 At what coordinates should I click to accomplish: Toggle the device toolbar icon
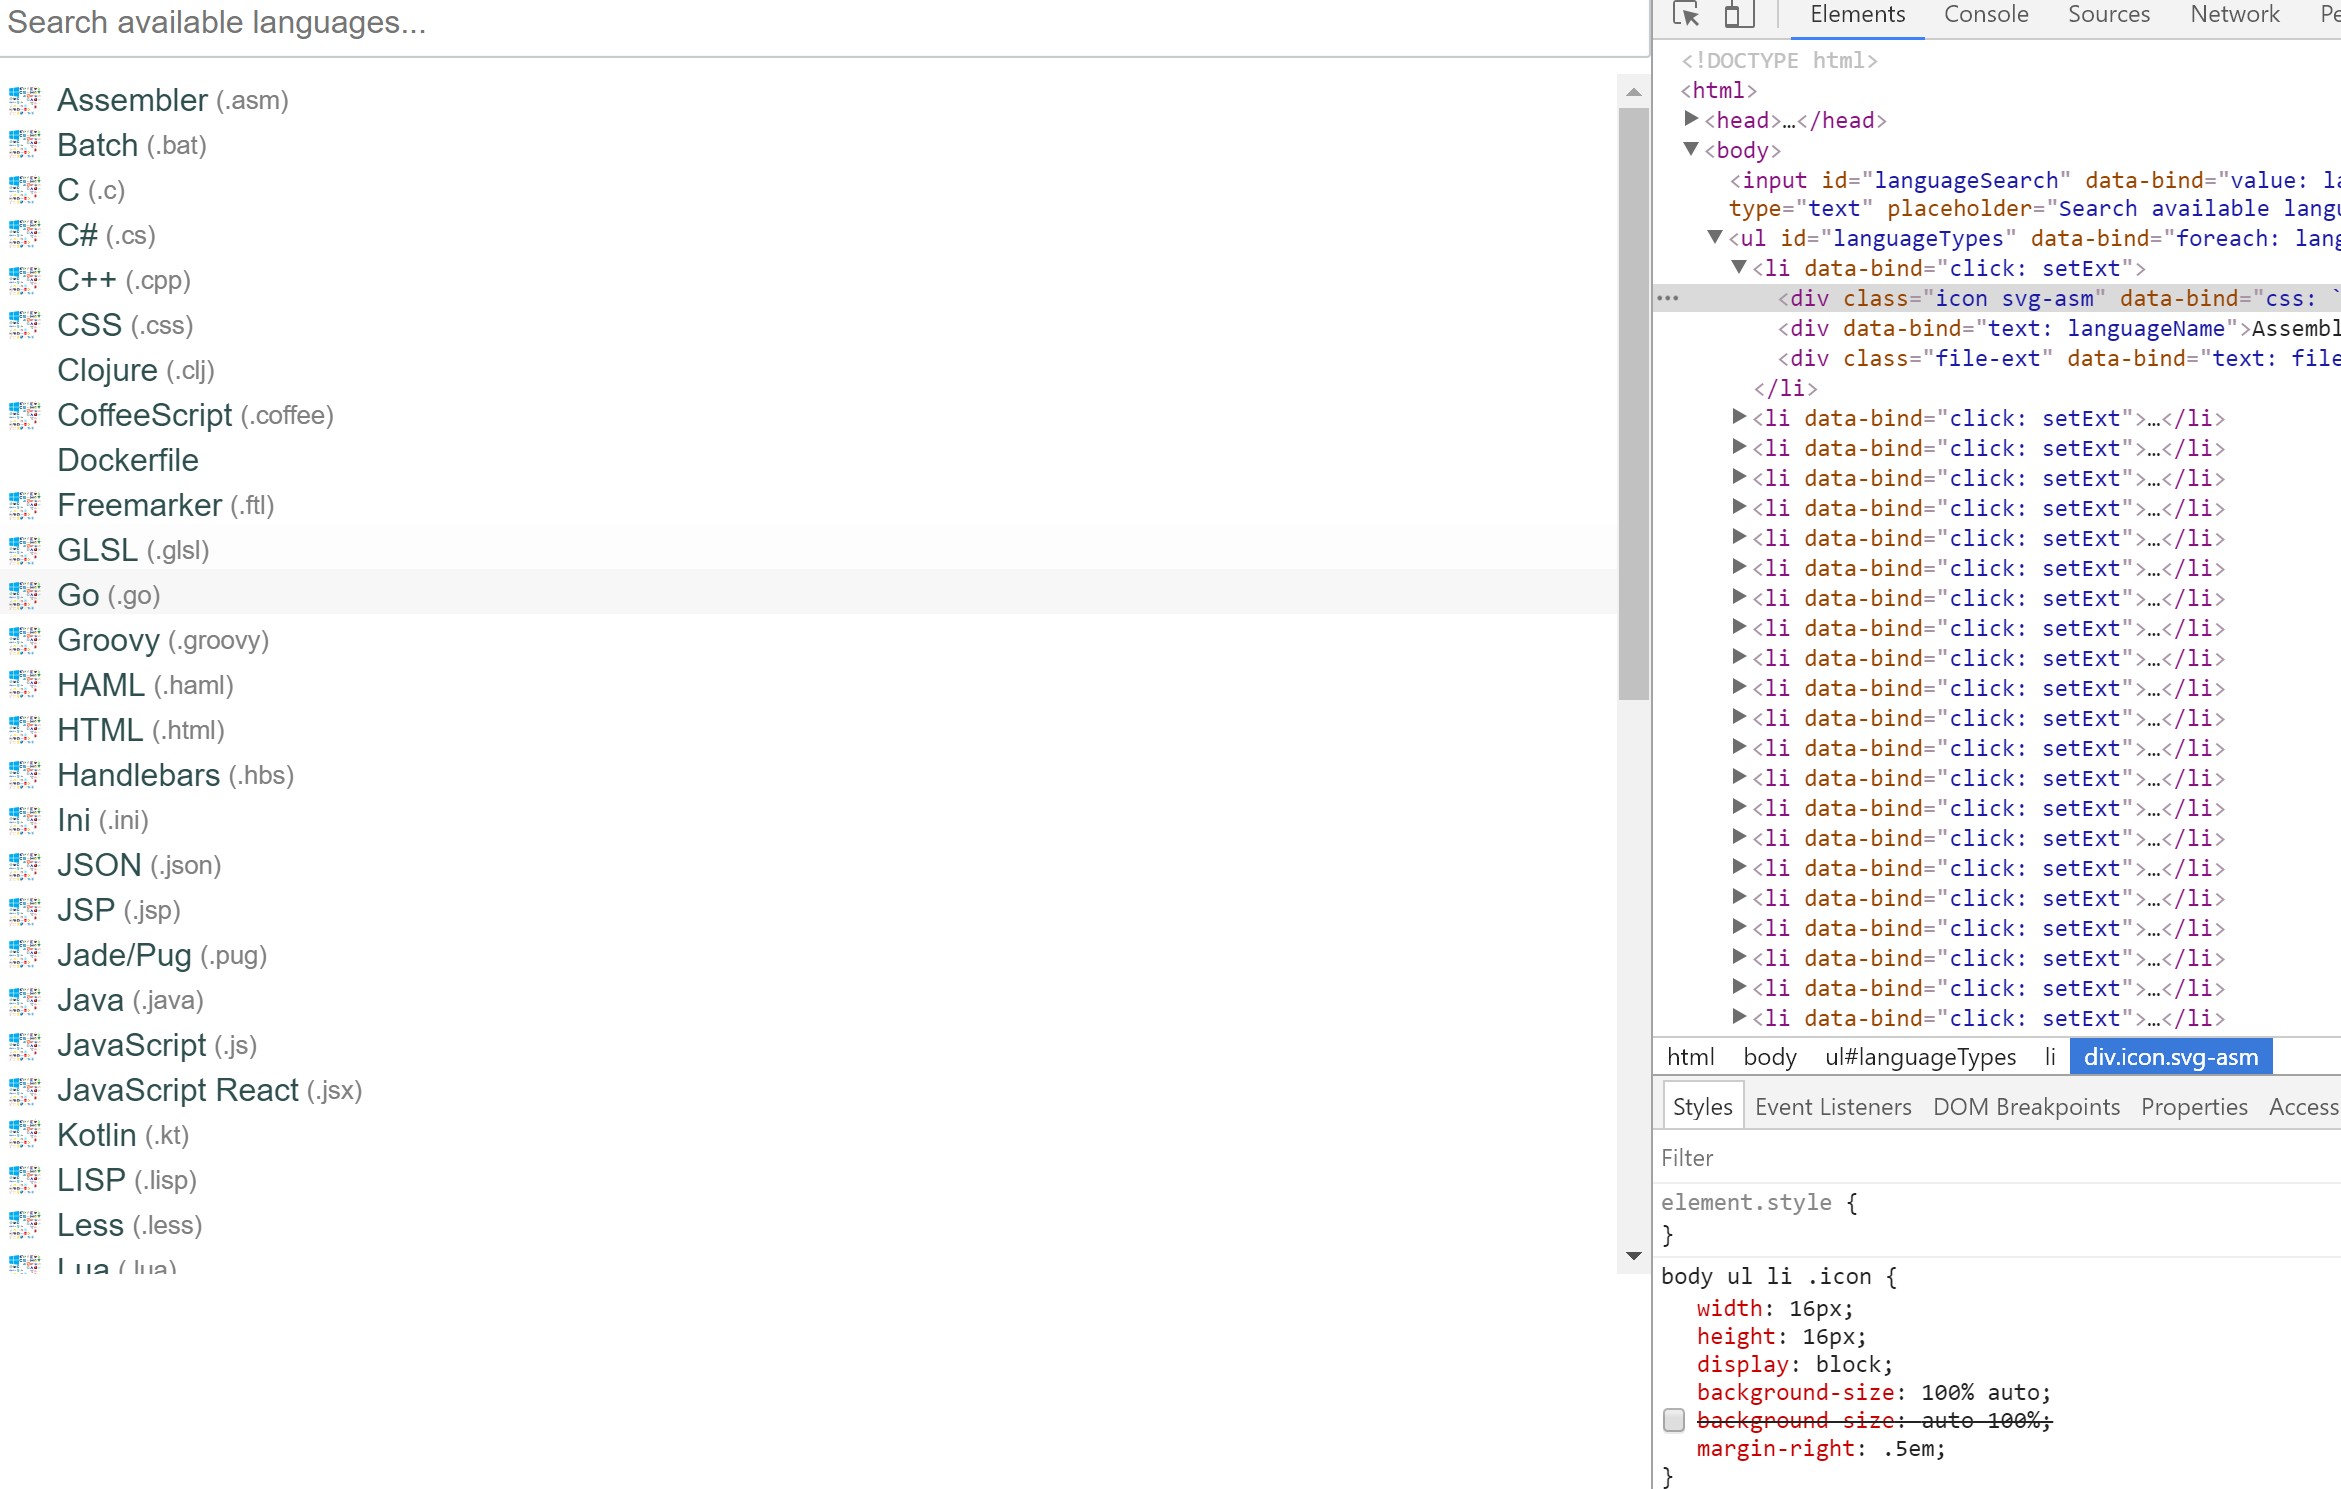(x=1739, y=14)
